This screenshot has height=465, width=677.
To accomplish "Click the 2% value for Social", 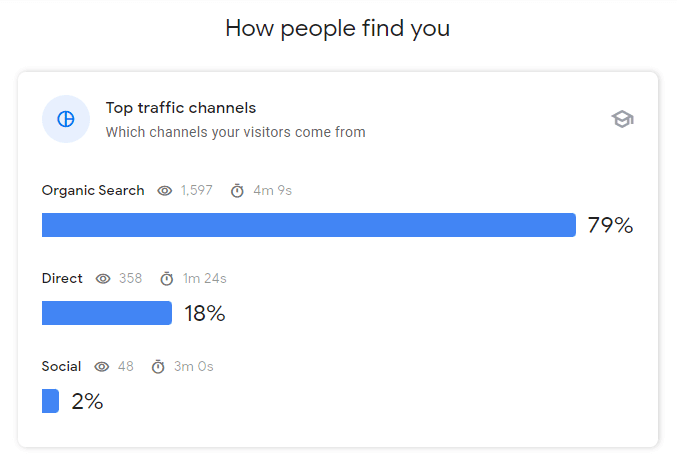I will [x=87, y=401].
